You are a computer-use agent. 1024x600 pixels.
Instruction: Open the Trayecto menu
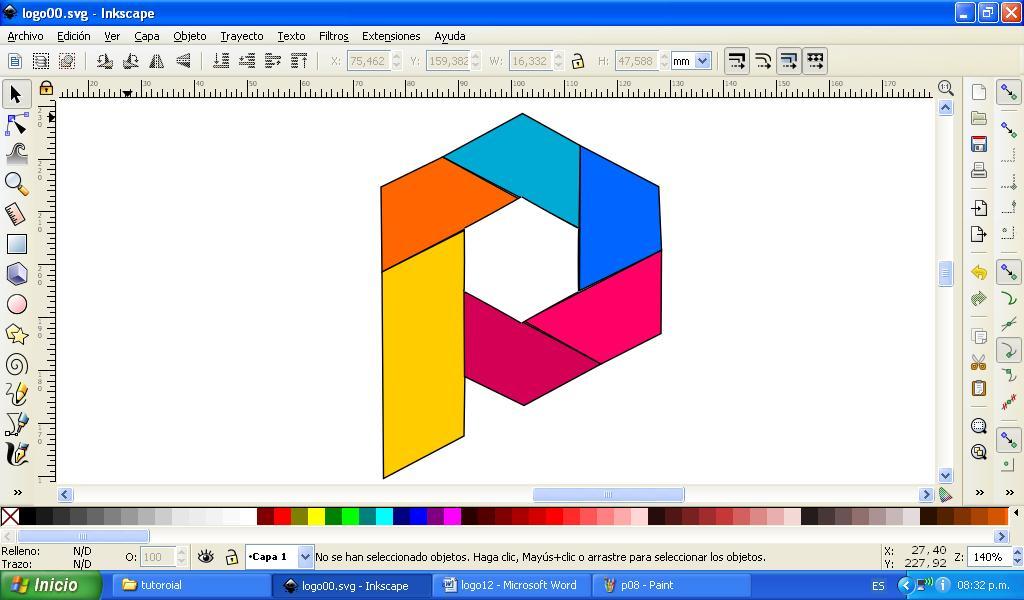click(242, 37)
